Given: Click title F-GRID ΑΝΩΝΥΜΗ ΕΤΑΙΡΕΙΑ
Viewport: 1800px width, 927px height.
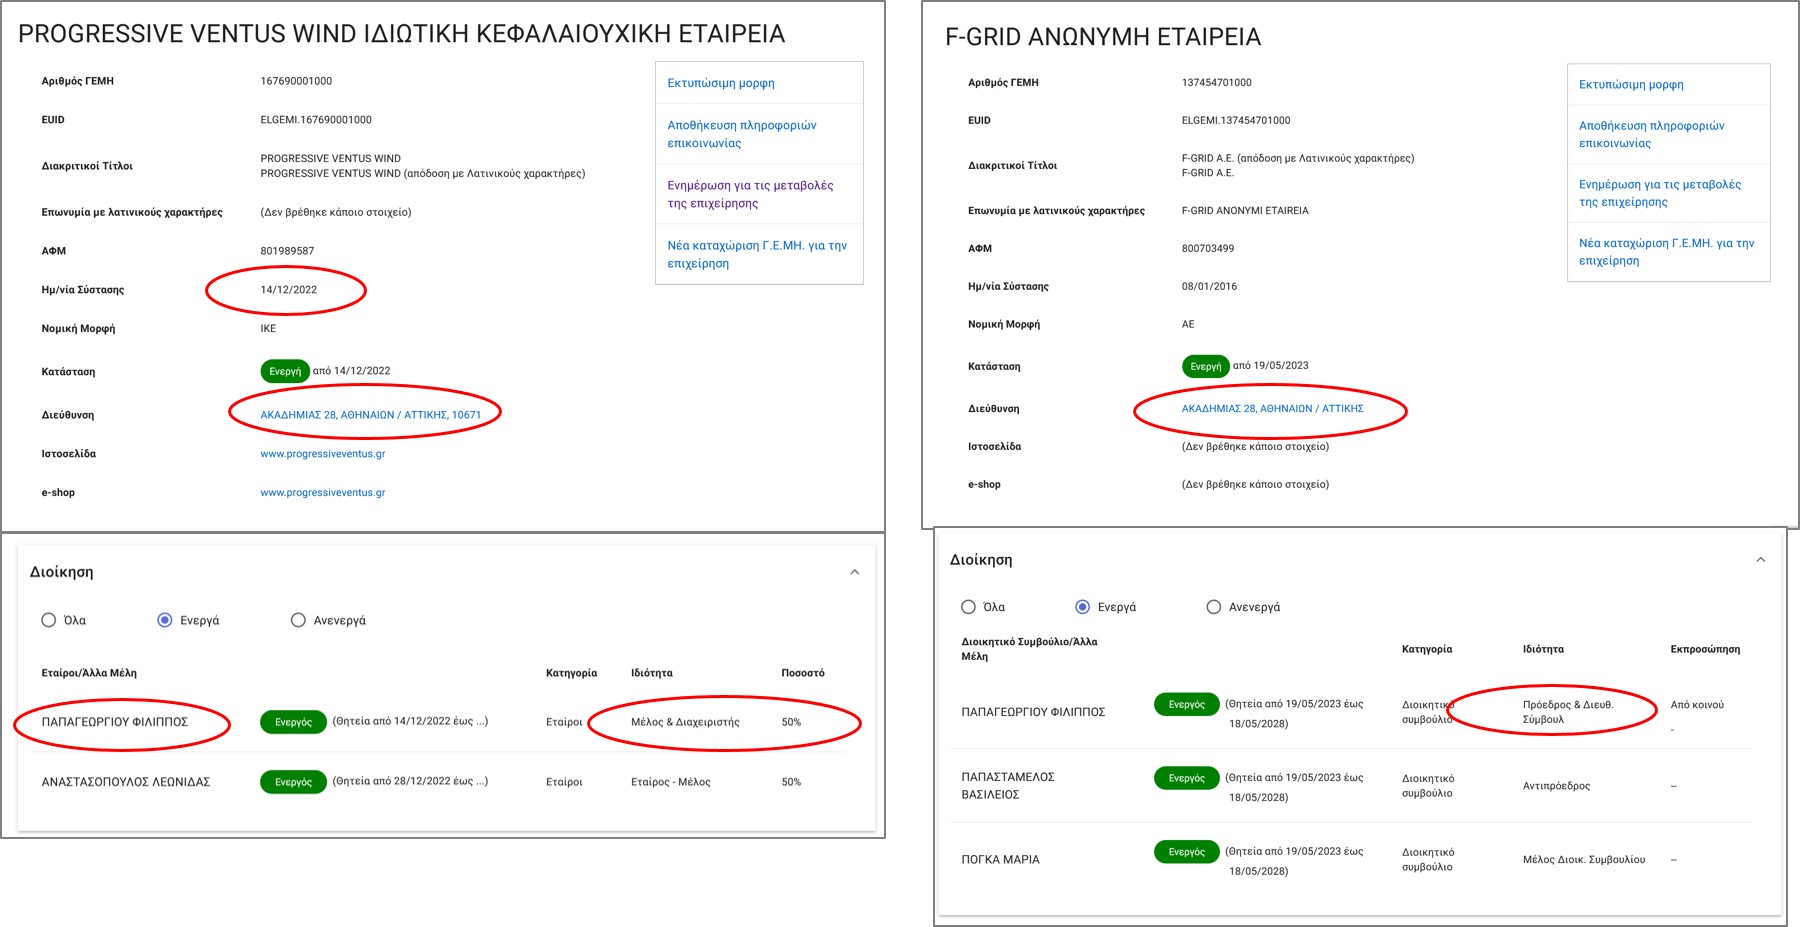Looking at the screenshot, I should (x=1103, y=37).
